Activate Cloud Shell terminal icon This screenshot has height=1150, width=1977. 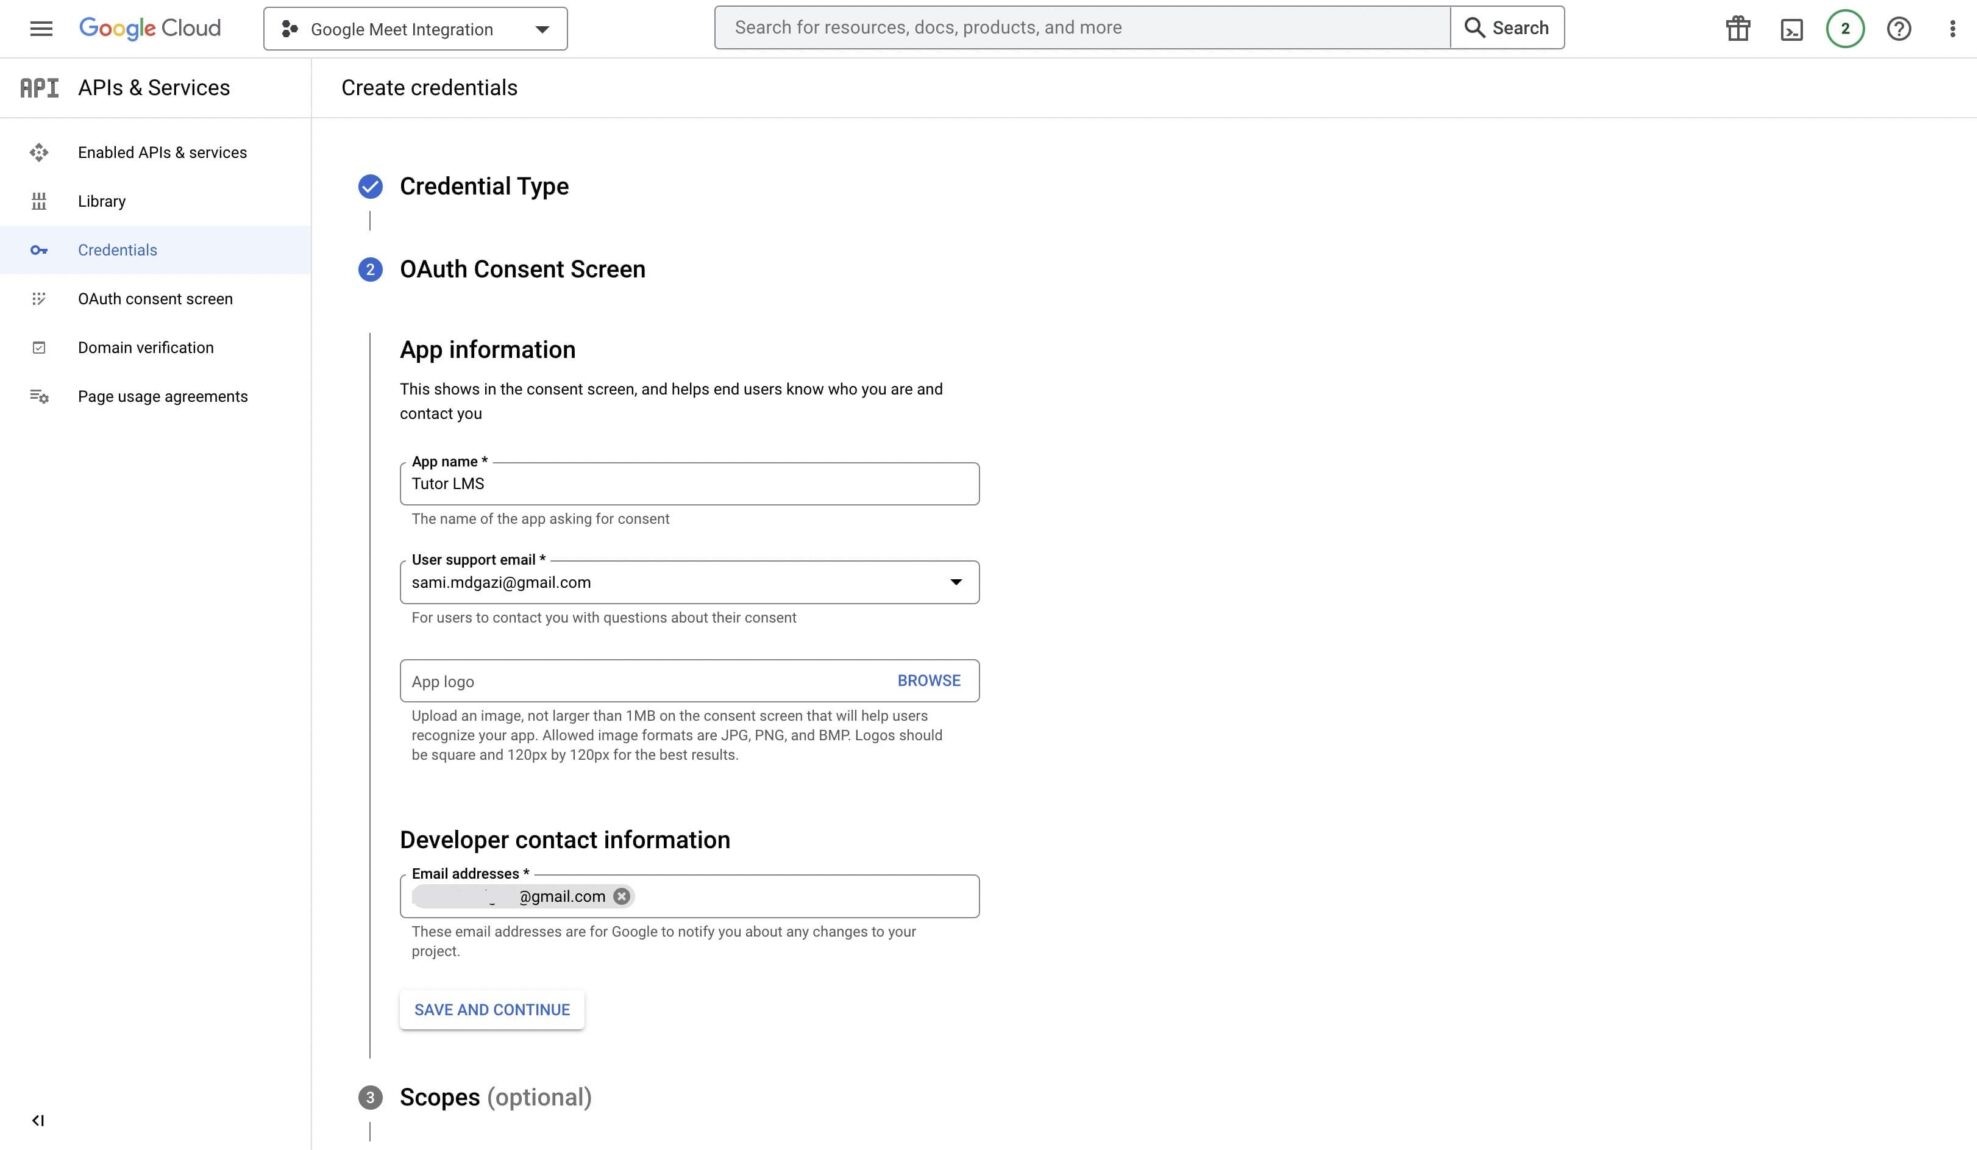pos(1792,29)
